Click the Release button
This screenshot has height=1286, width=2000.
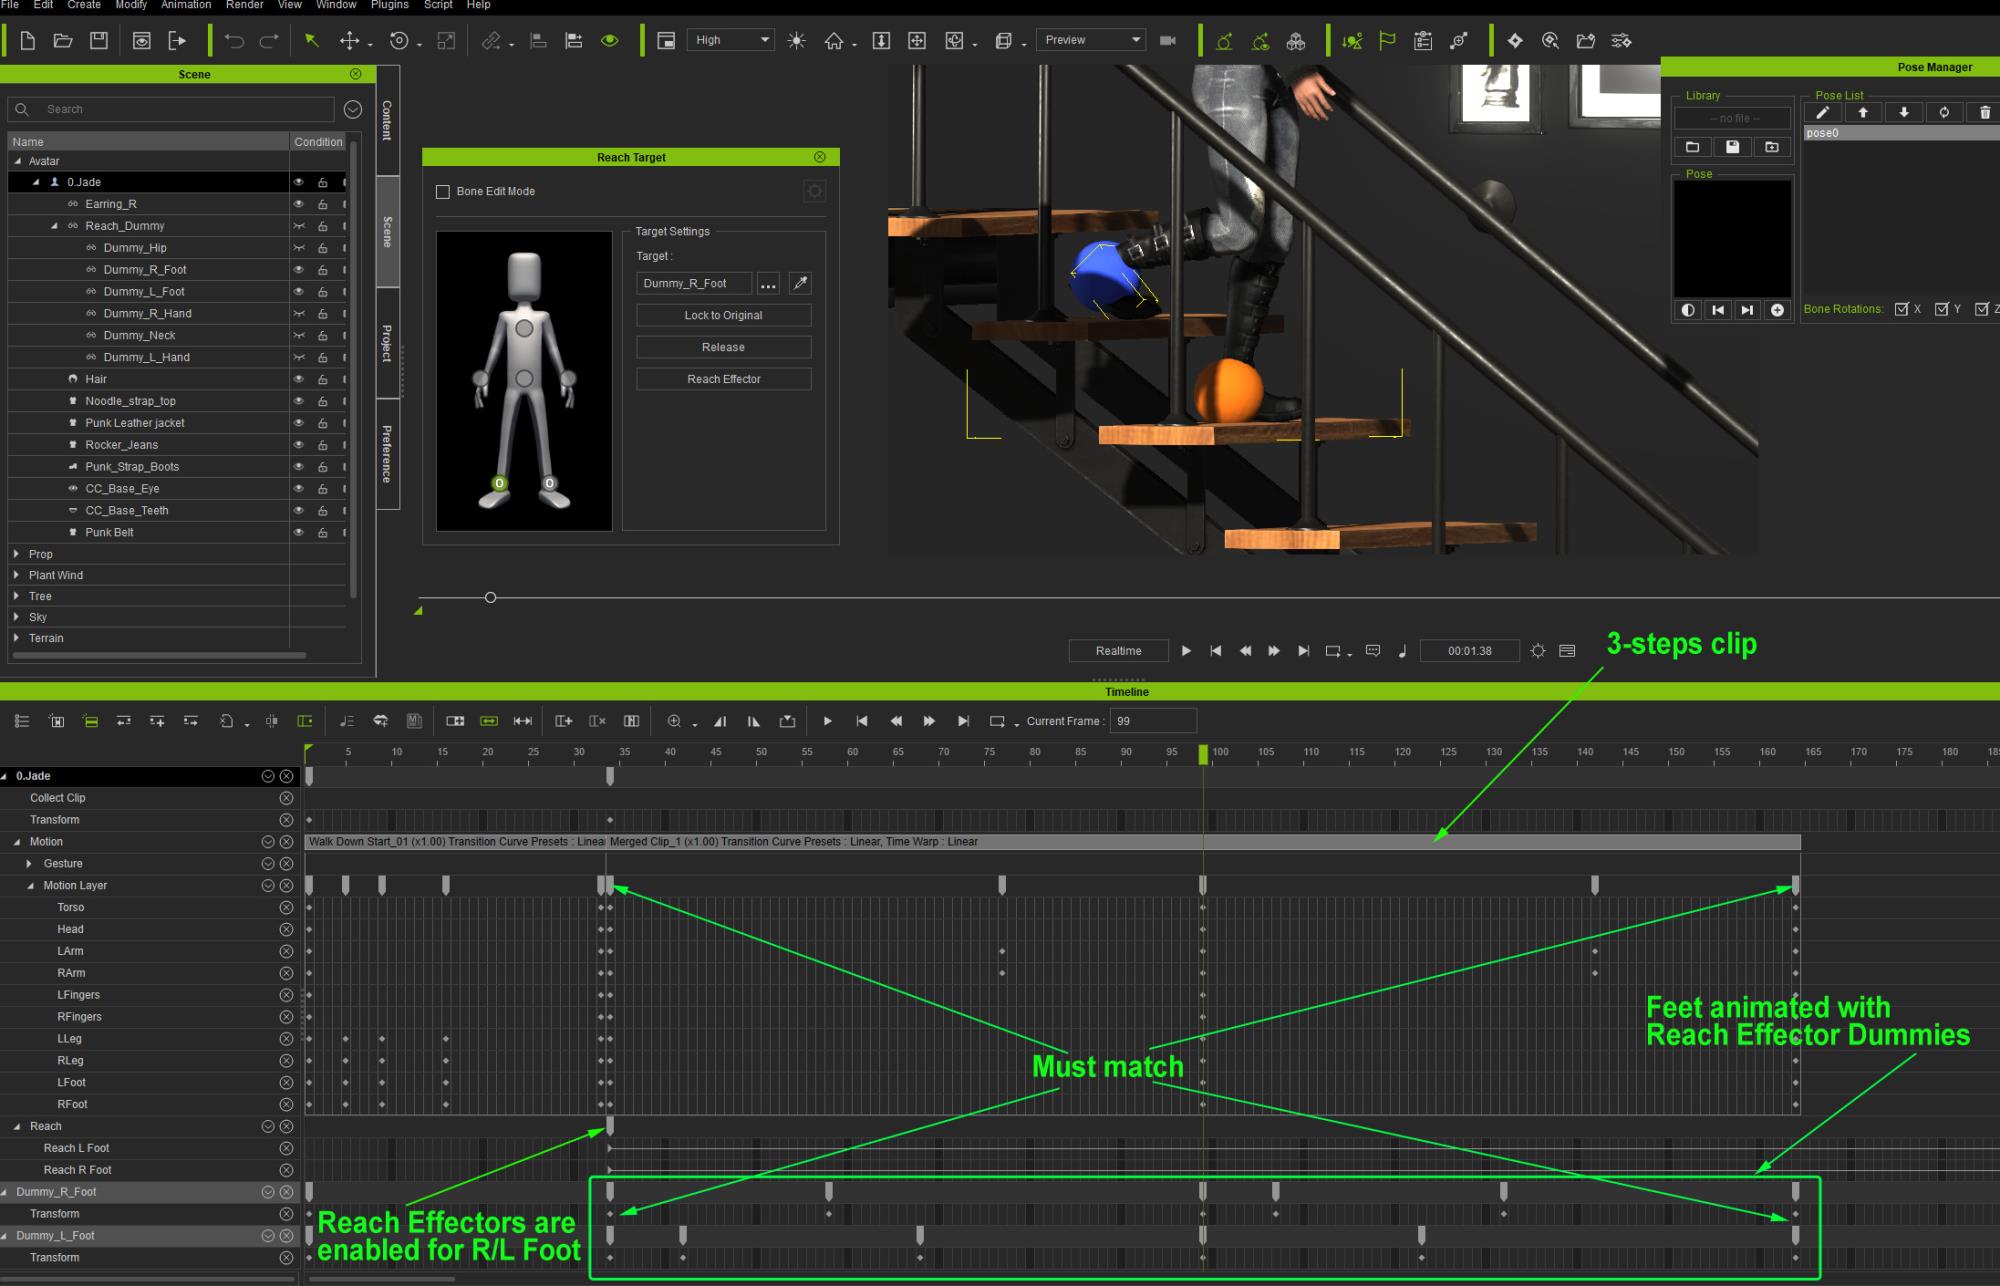pos(723,348)
